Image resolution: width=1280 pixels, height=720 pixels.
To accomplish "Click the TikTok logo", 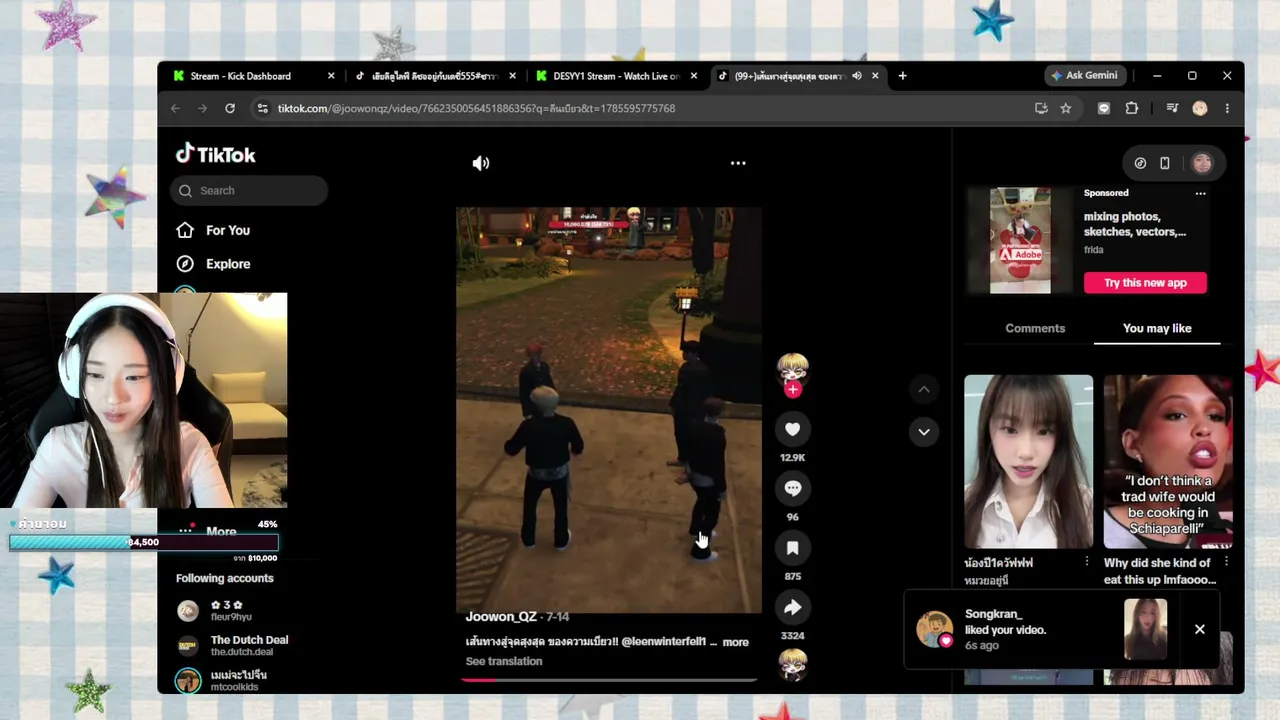I will pos(216,154).
